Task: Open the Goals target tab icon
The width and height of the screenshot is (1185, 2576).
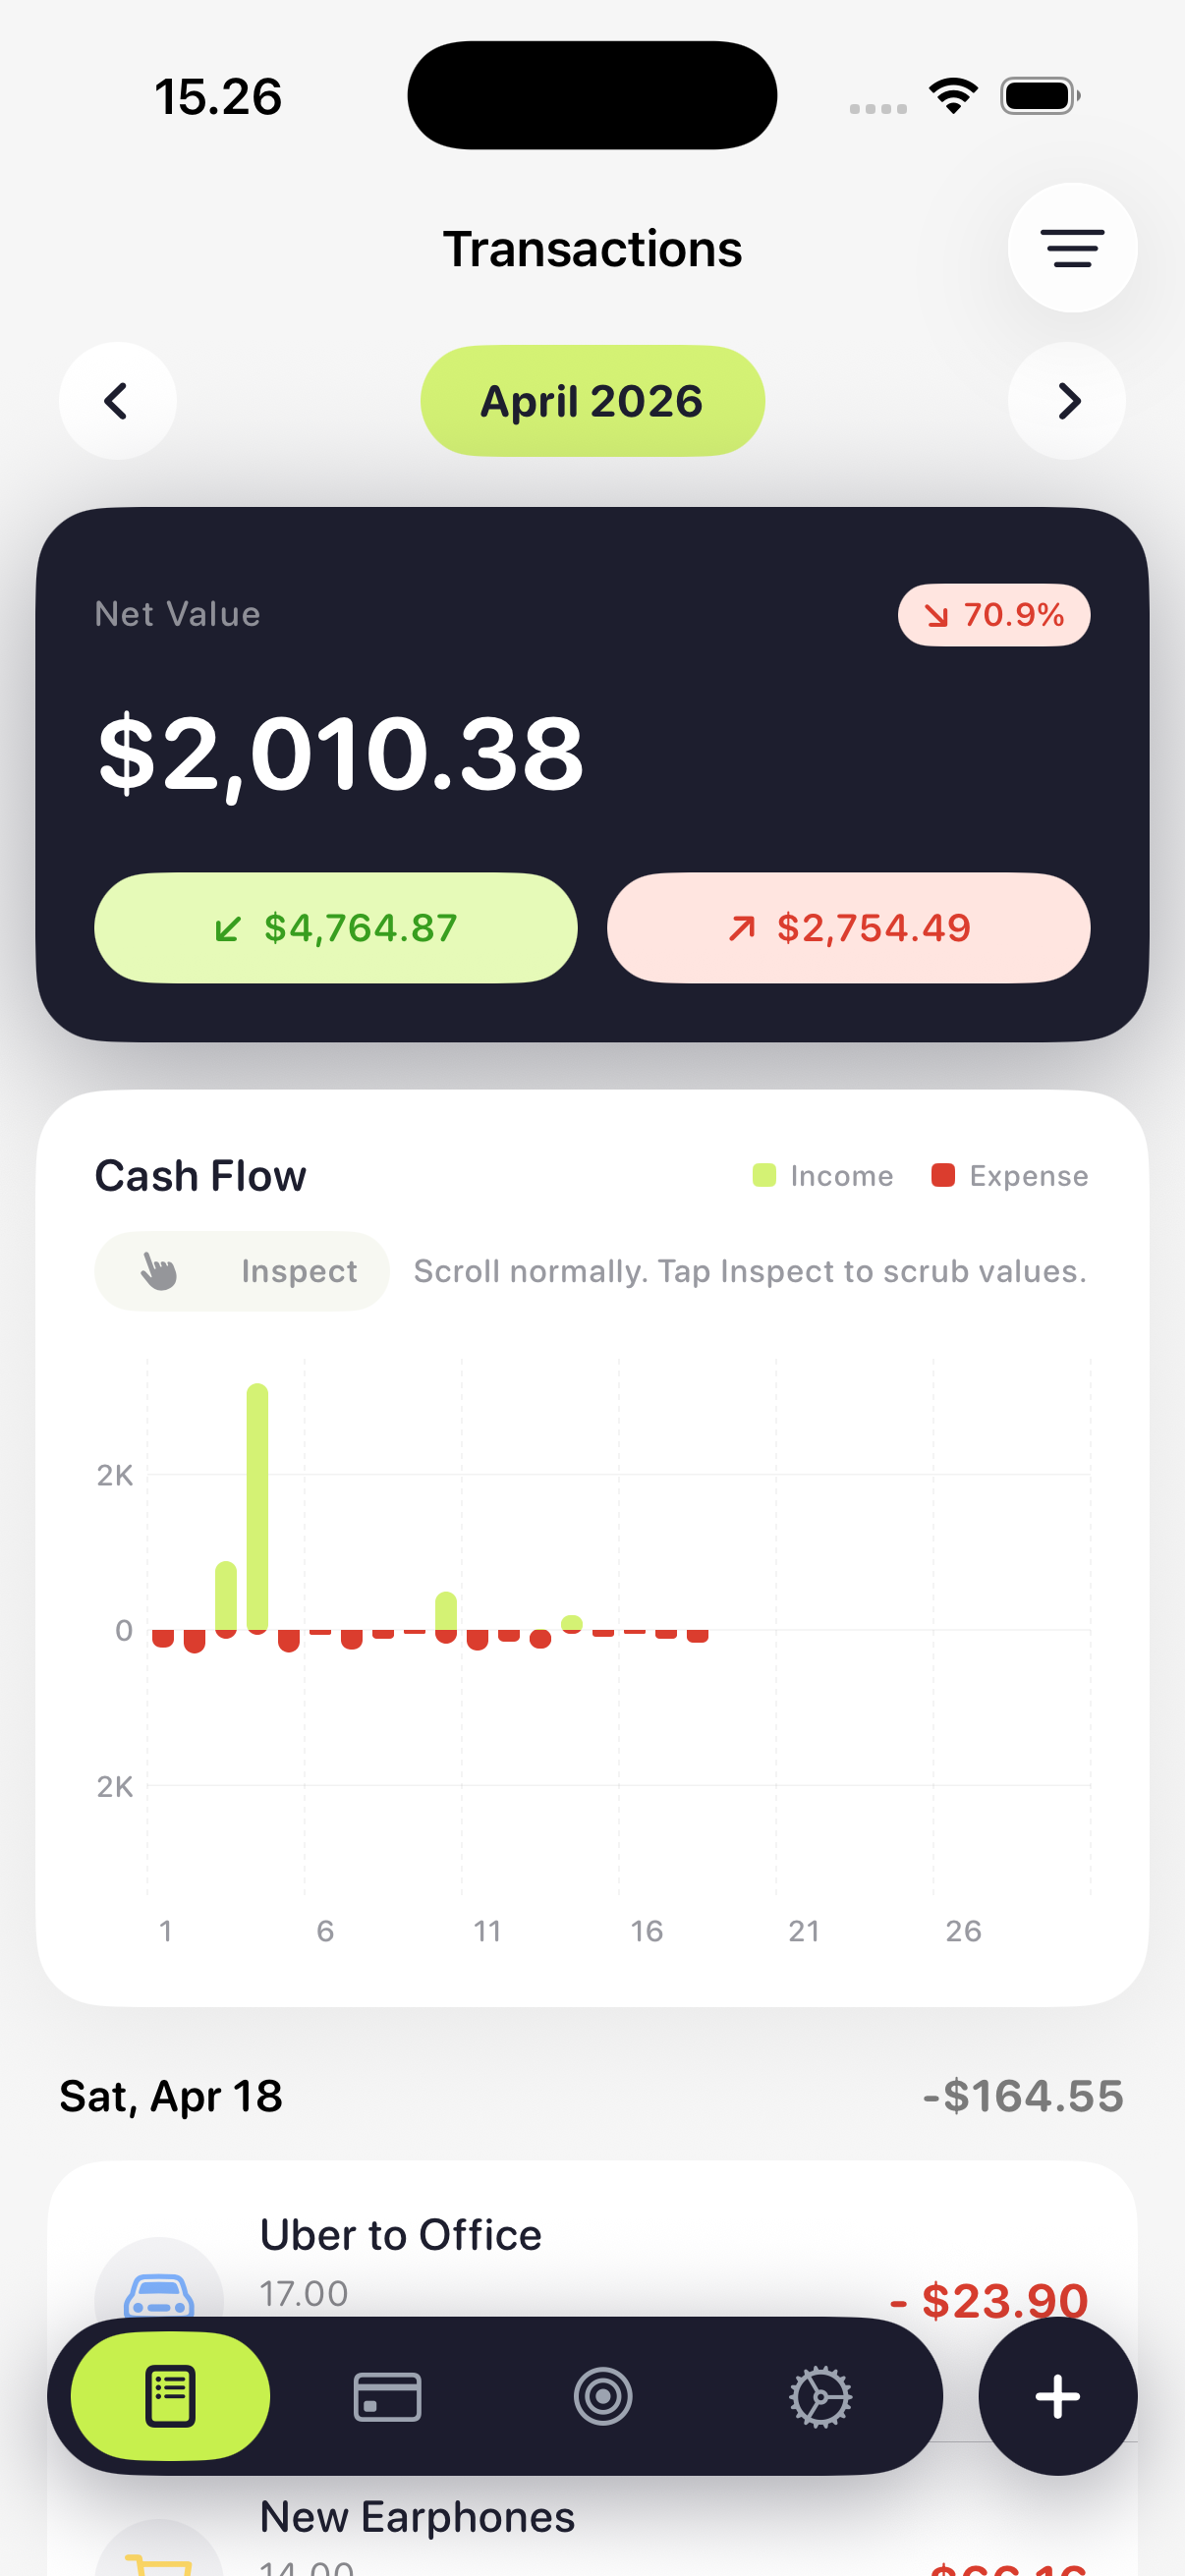Action: click(x=603, y=2396)
